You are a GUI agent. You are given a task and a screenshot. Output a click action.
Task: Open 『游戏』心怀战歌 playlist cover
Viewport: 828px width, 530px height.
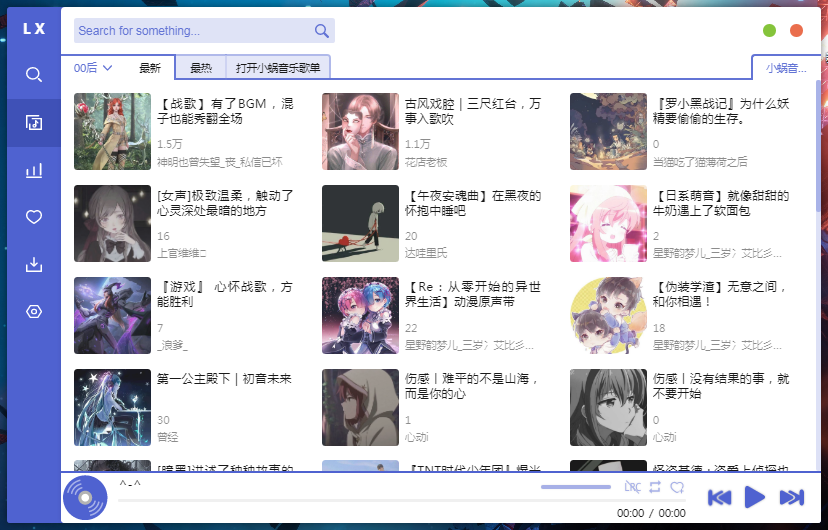(x=112, y=315)
